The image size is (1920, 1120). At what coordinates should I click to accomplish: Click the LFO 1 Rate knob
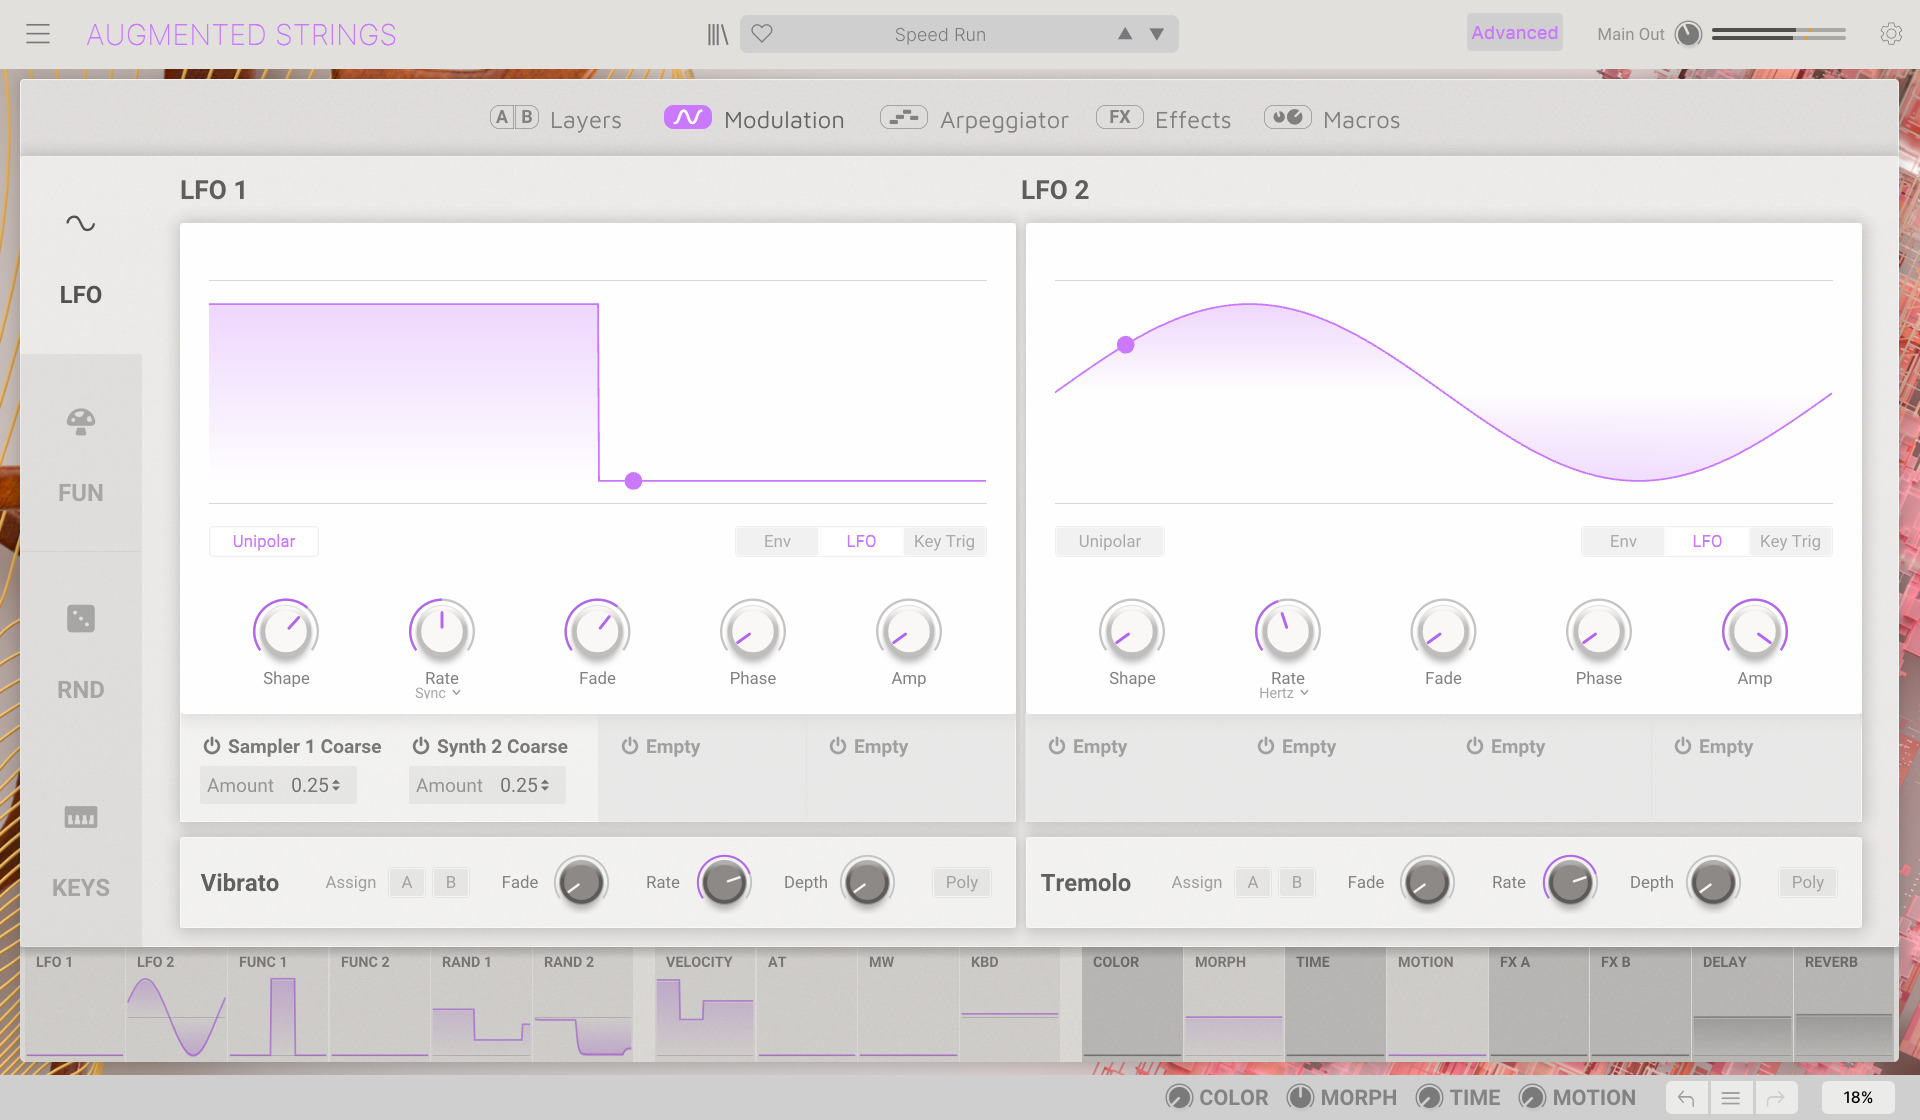coord(442,631)
